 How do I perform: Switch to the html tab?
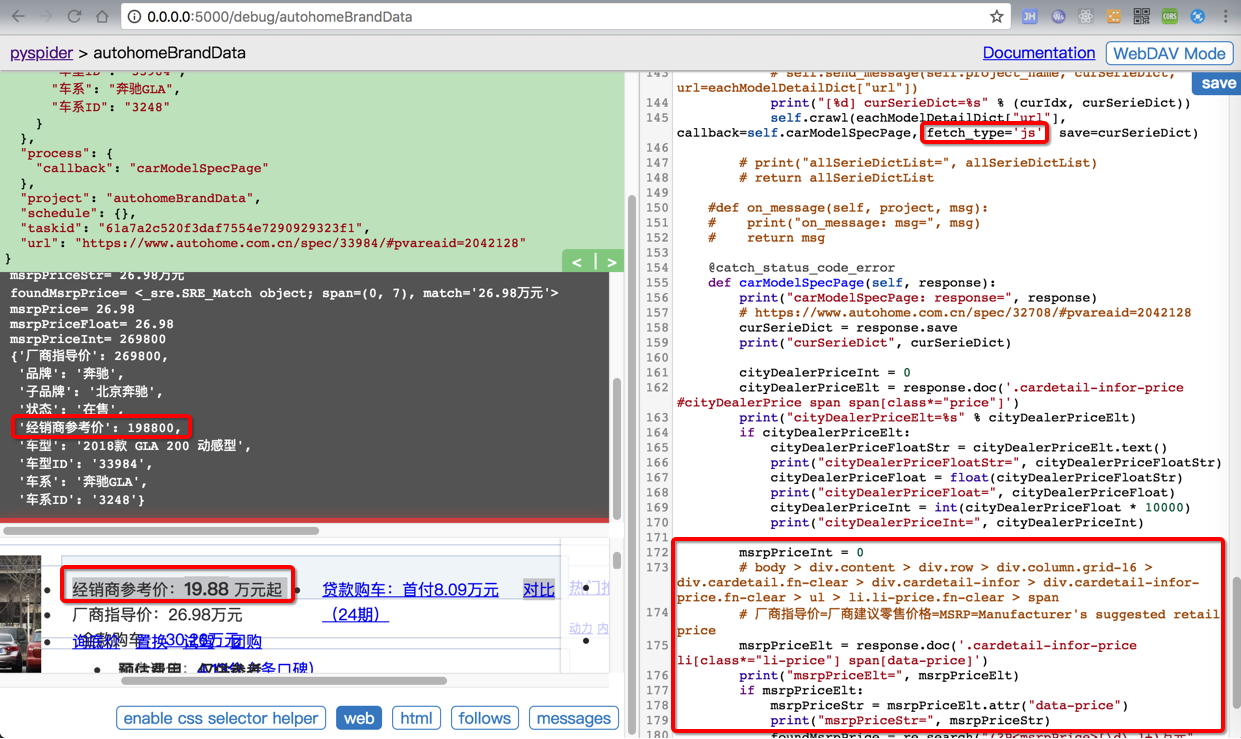(x=416, y=718)
